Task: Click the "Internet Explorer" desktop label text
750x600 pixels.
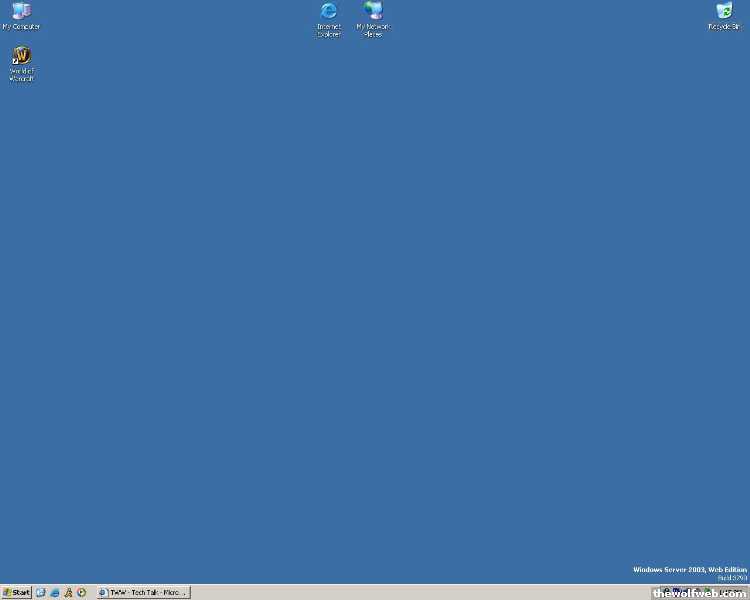Action: (x=329, y=31)
